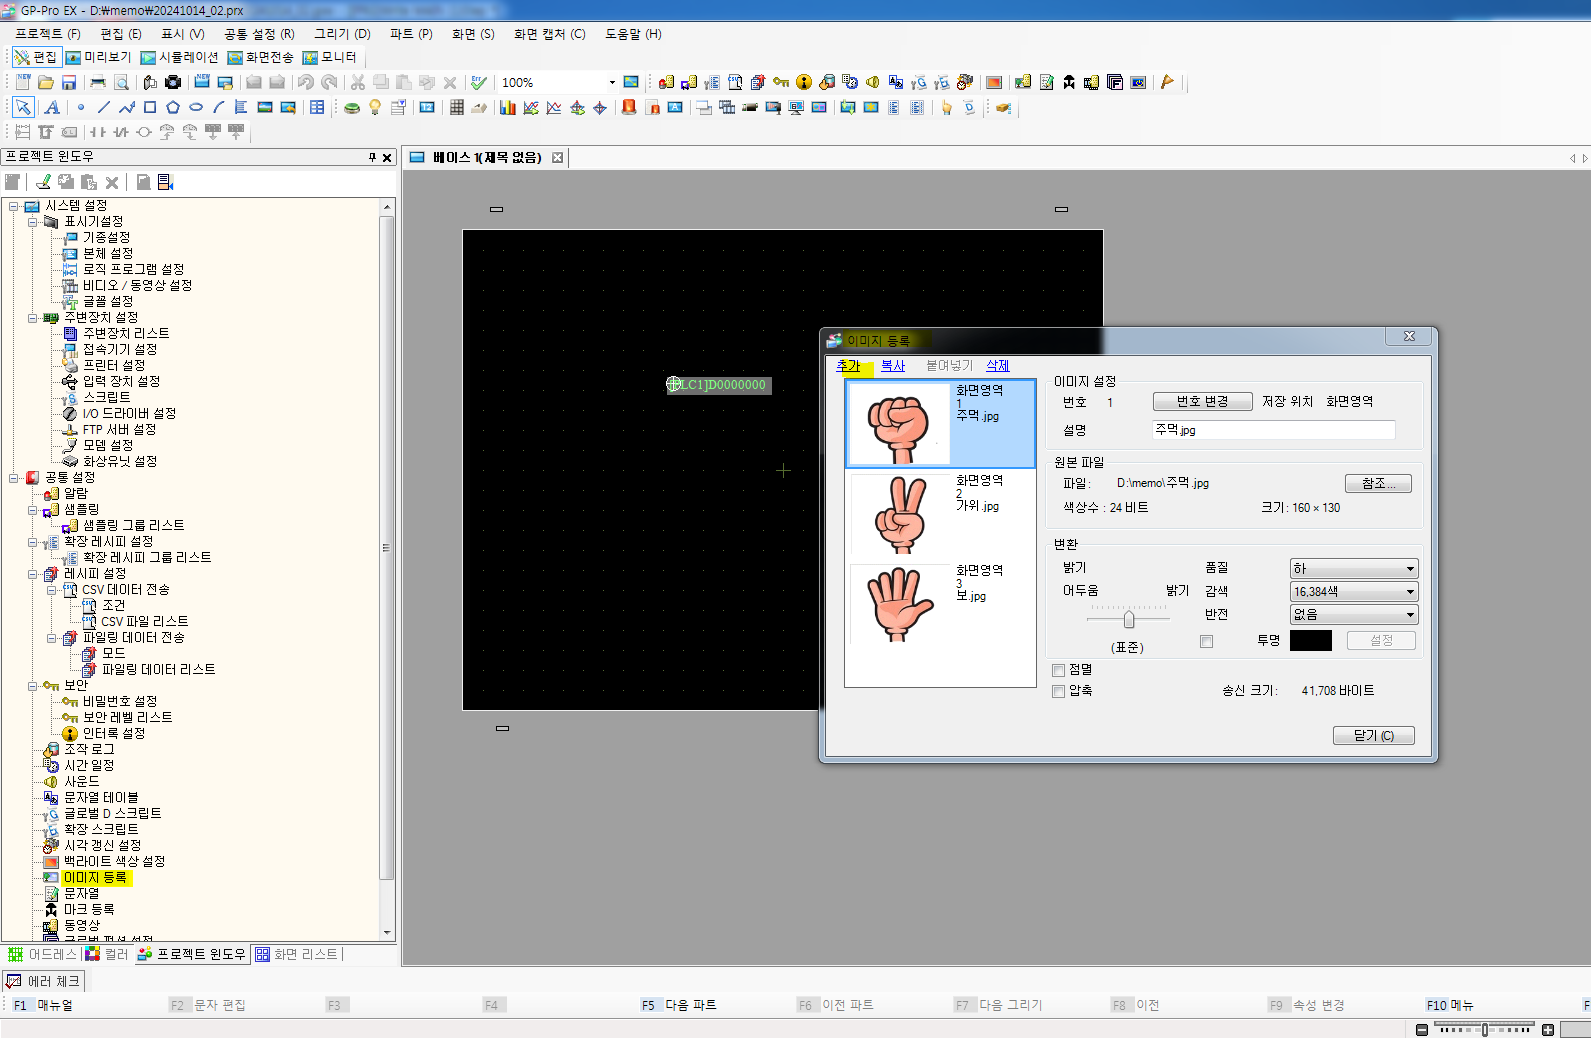Open the 공통 설정(R) menu

click(259, 34)
